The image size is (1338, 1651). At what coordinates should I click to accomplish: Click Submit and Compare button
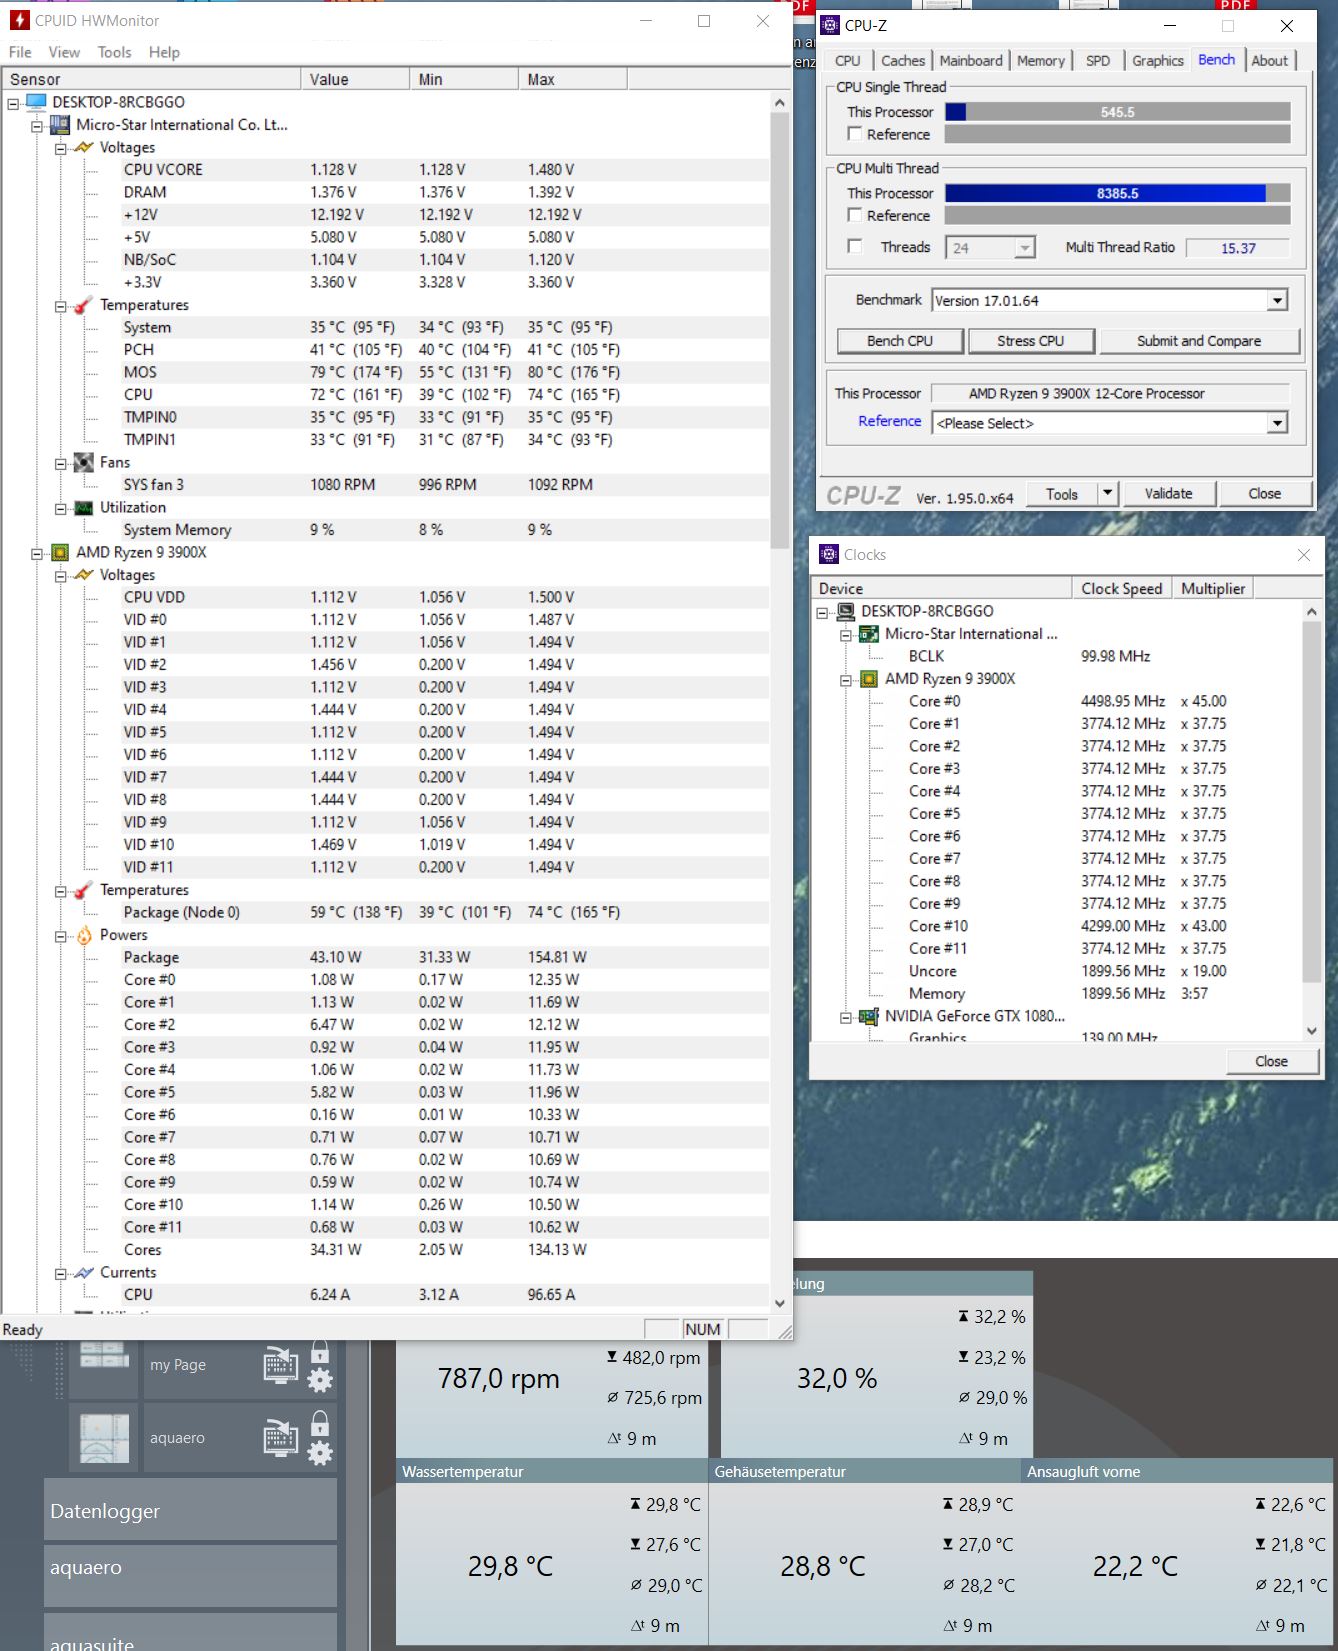[x=1199, y=341]
